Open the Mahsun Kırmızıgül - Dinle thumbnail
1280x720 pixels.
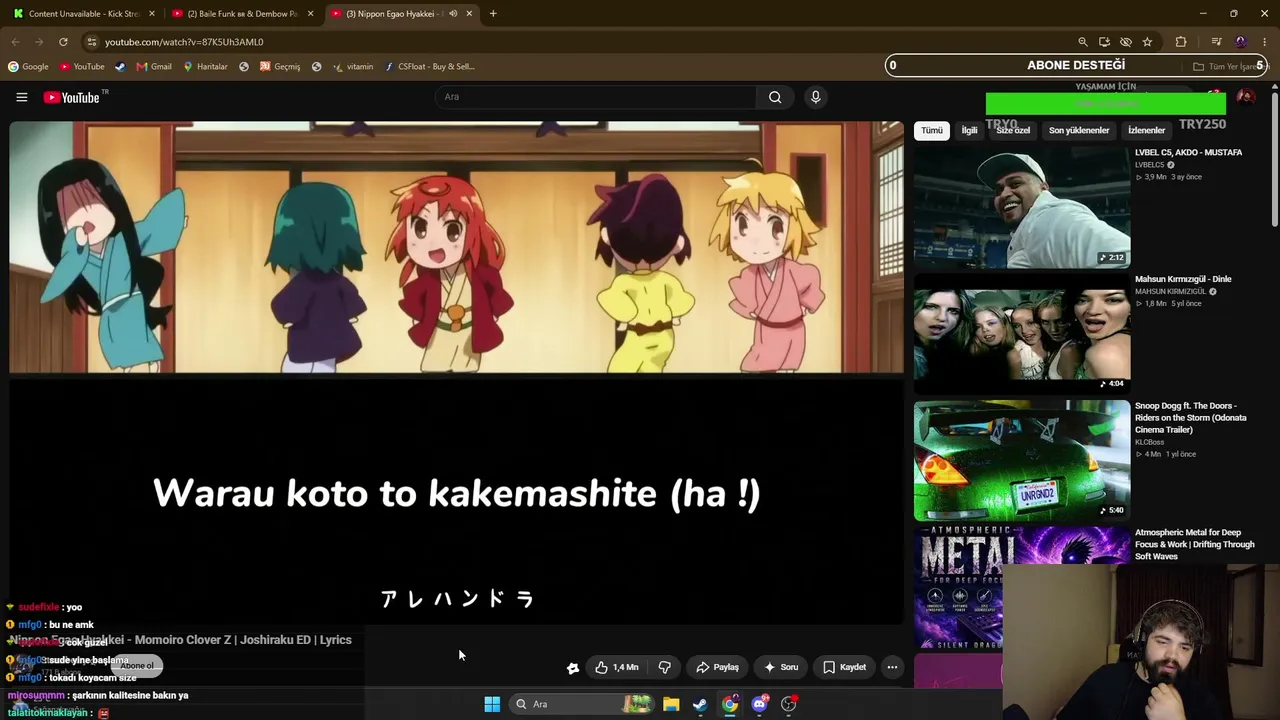point(1022,335)
